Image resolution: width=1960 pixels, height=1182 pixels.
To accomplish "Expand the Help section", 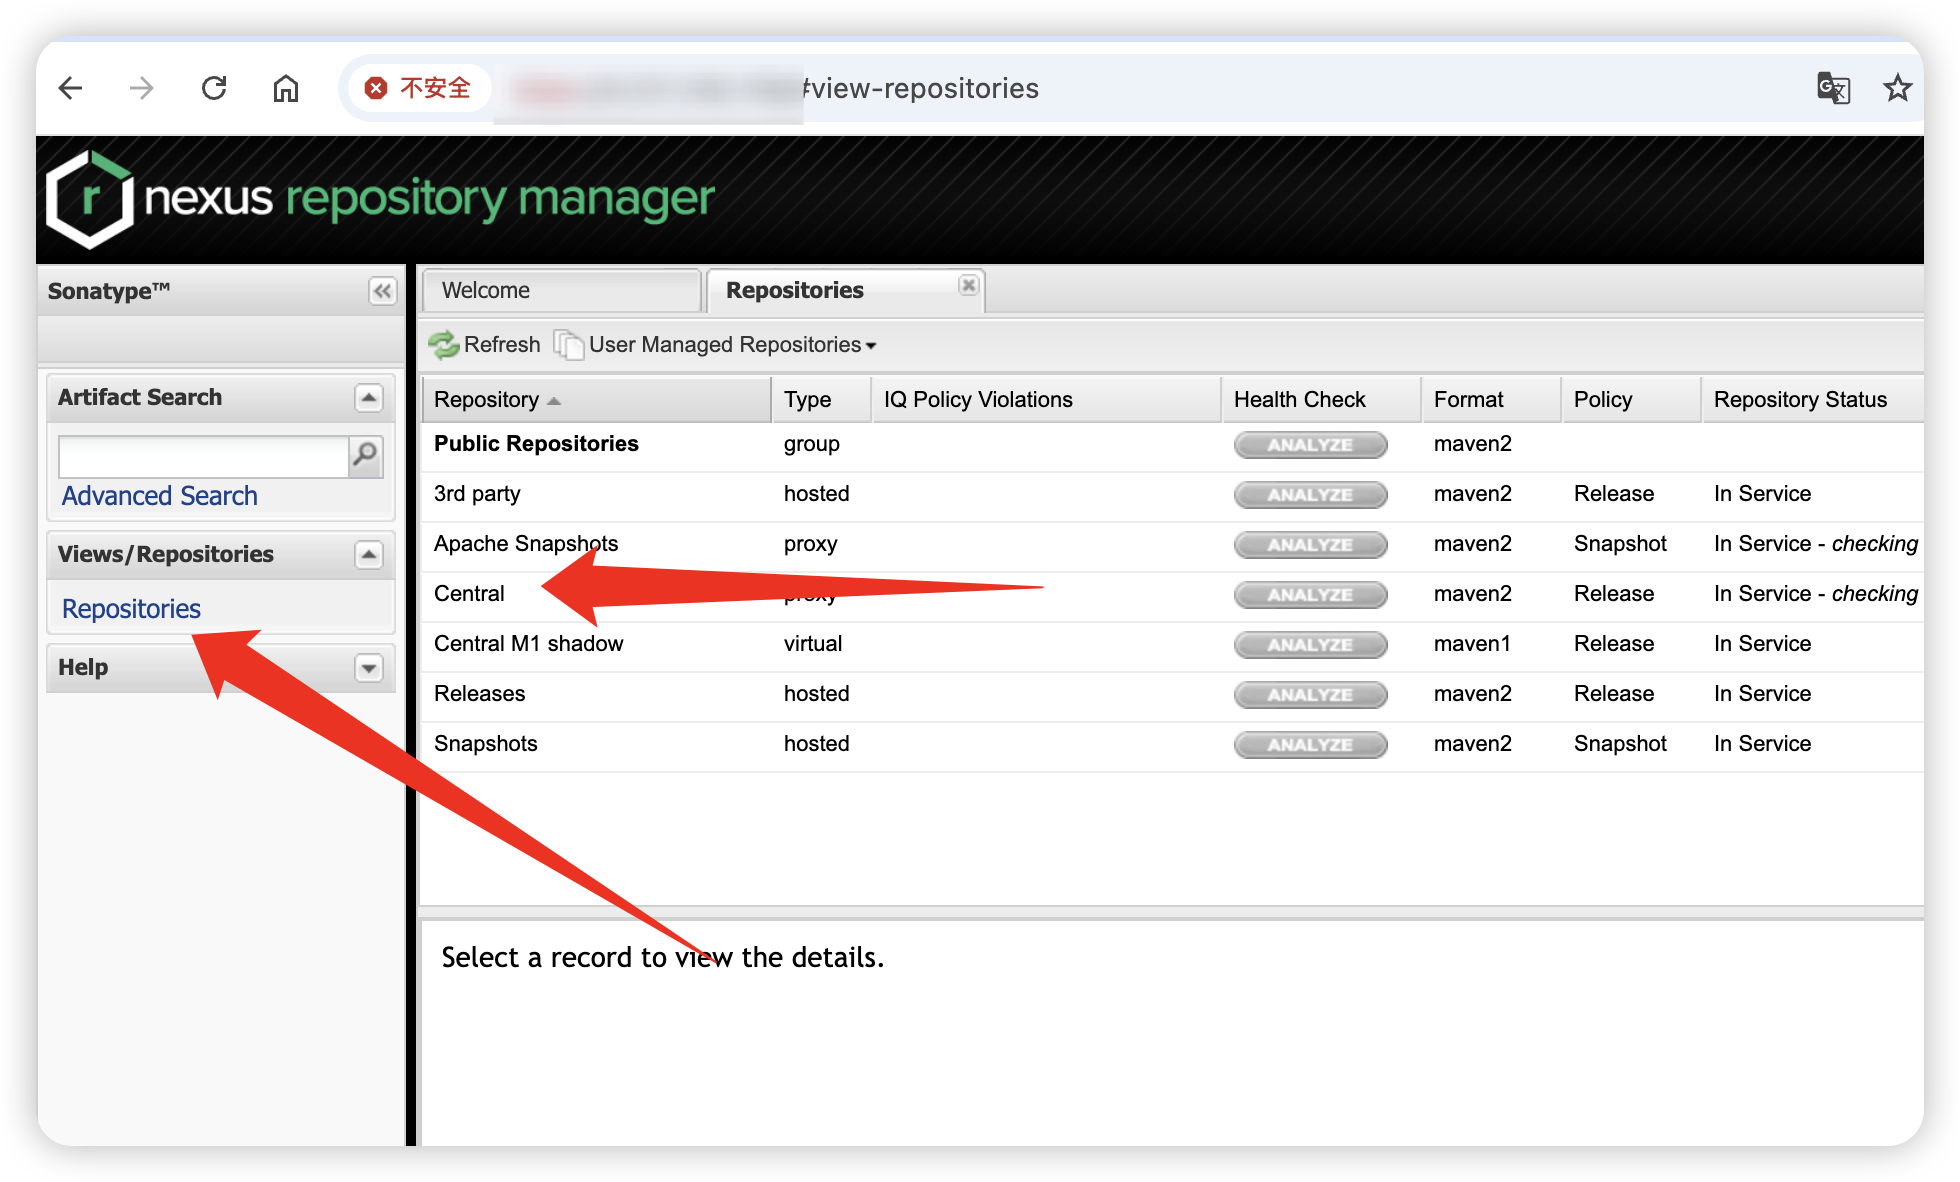I will click(x=369, y=668).
